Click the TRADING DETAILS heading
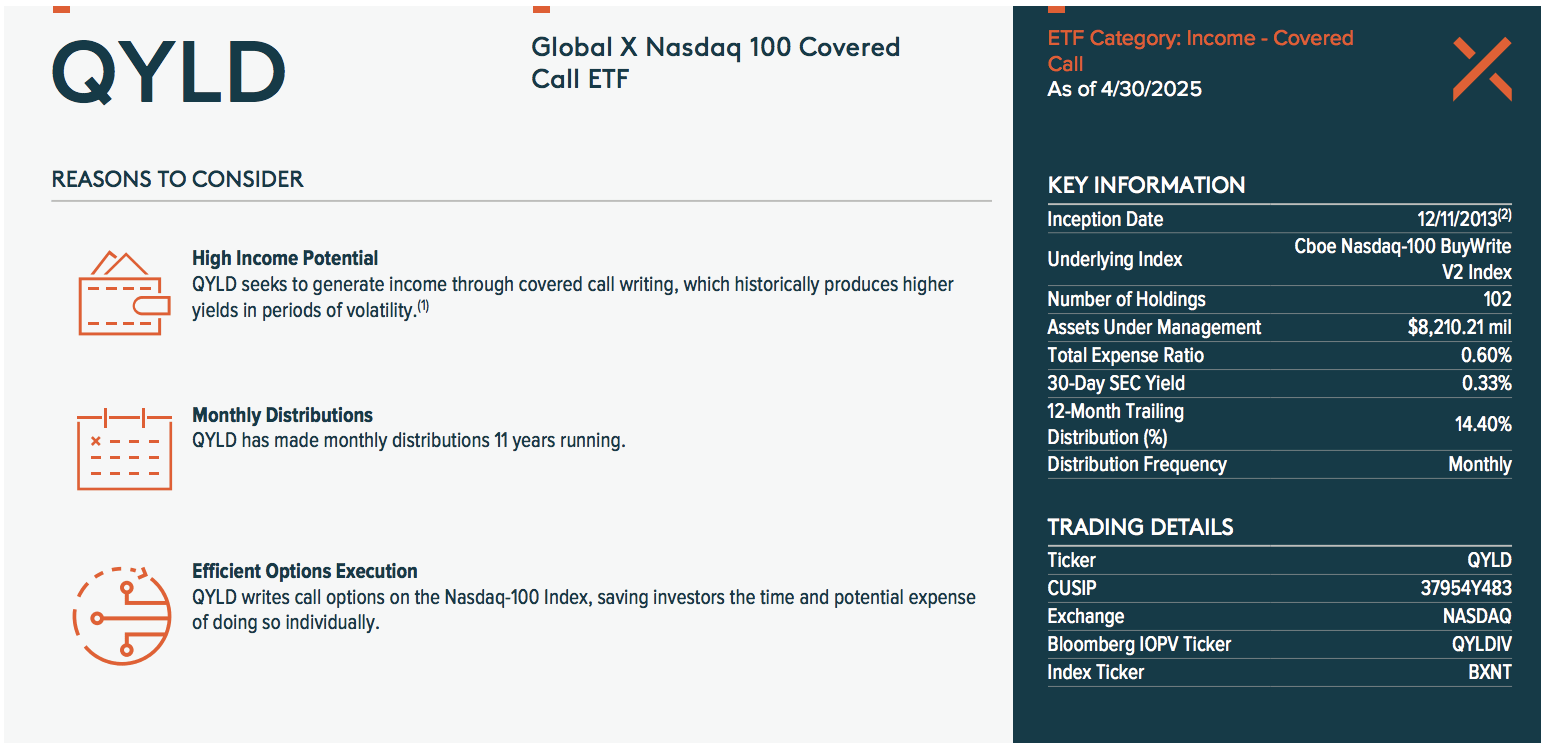The image size is (1548, 748). (1140, 527)
